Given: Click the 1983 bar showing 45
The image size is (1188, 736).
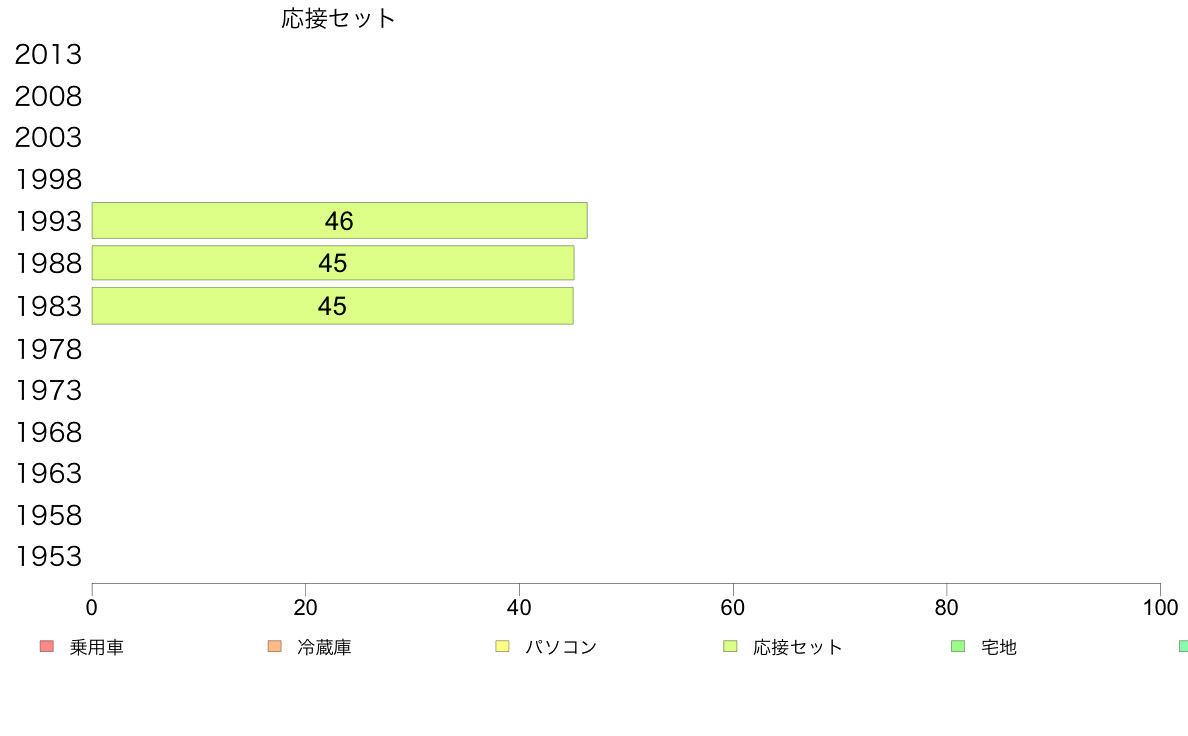Looking at the screenshot, I should tap(333, 306).
